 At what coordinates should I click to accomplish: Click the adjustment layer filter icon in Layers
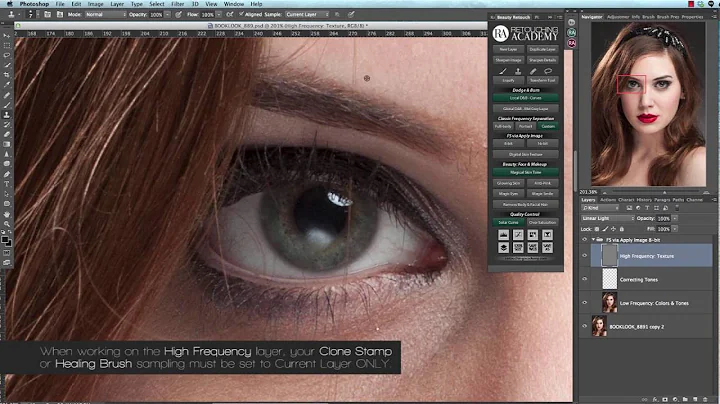tap(638, 208)
